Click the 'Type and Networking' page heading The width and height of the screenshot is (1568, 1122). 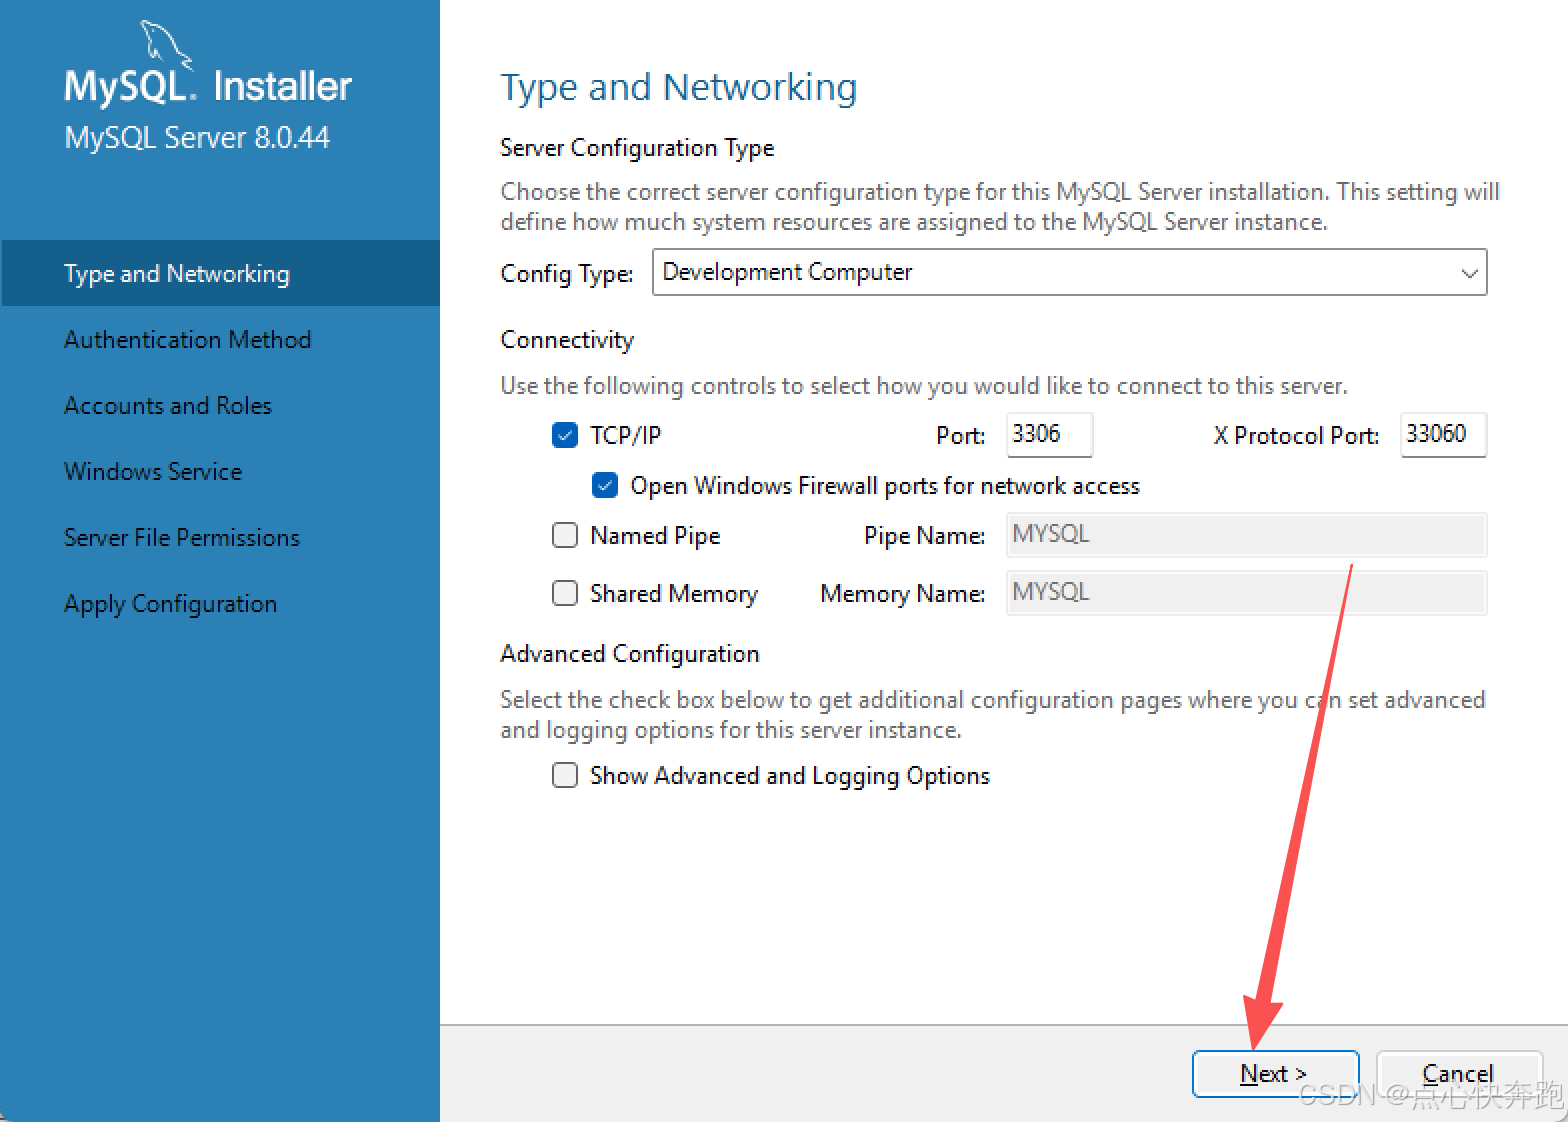click(x=678, y=88)
